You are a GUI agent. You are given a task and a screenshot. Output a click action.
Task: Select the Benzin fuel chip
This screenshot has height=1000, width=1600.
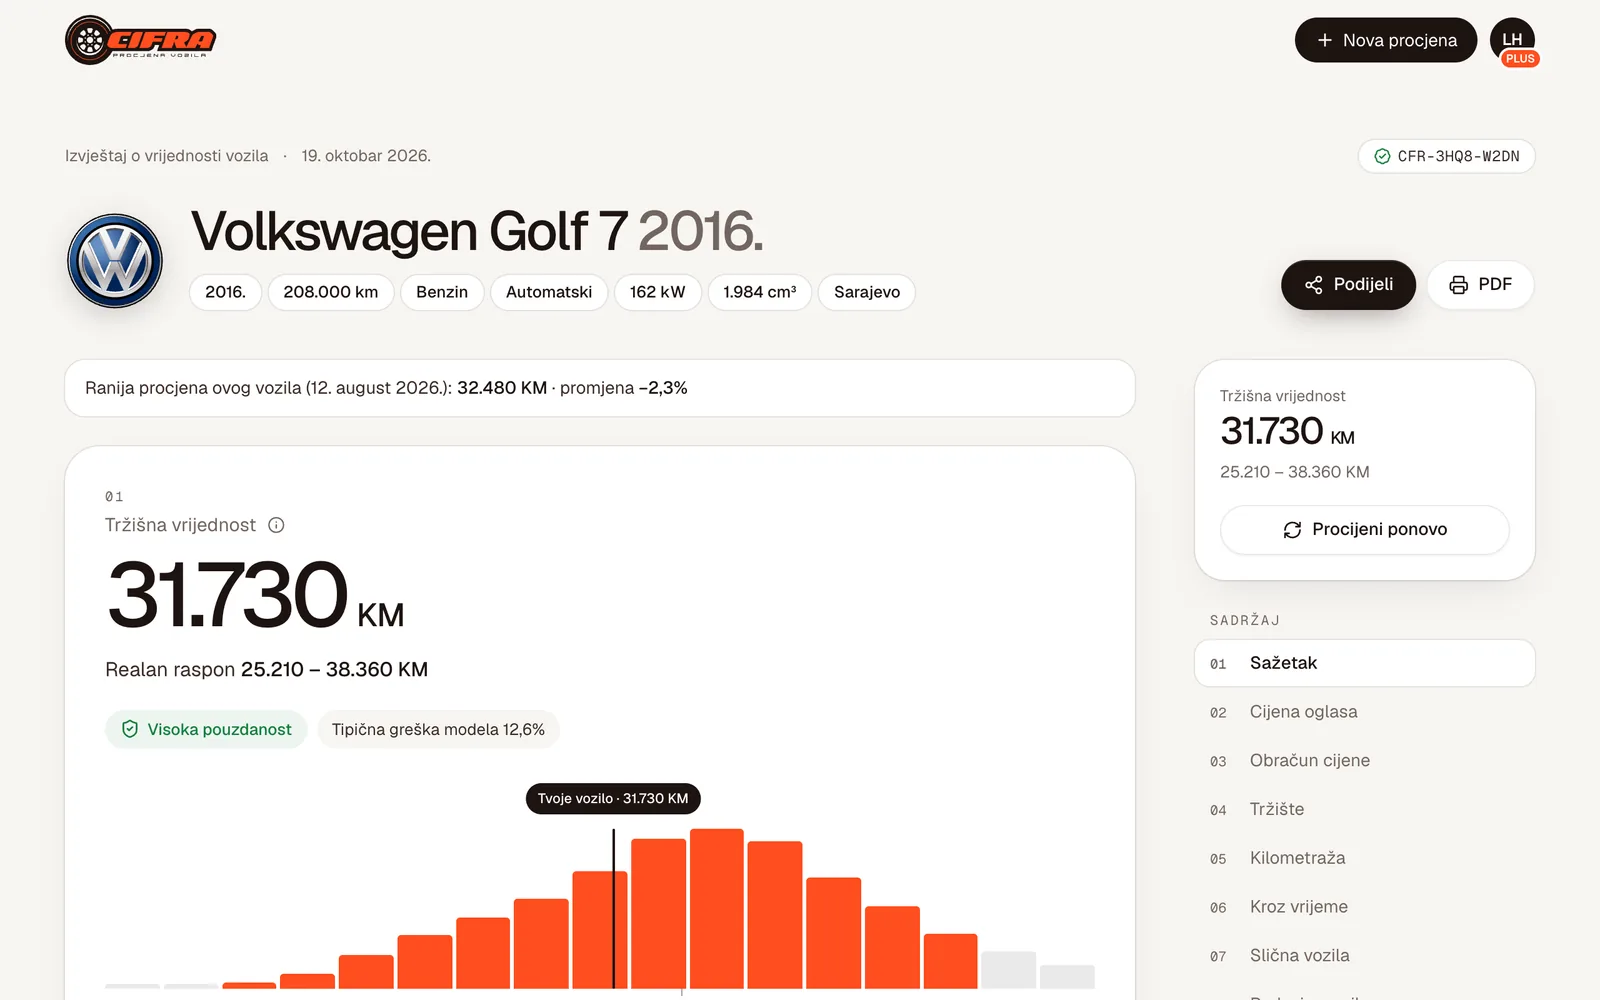click(442, 292)
